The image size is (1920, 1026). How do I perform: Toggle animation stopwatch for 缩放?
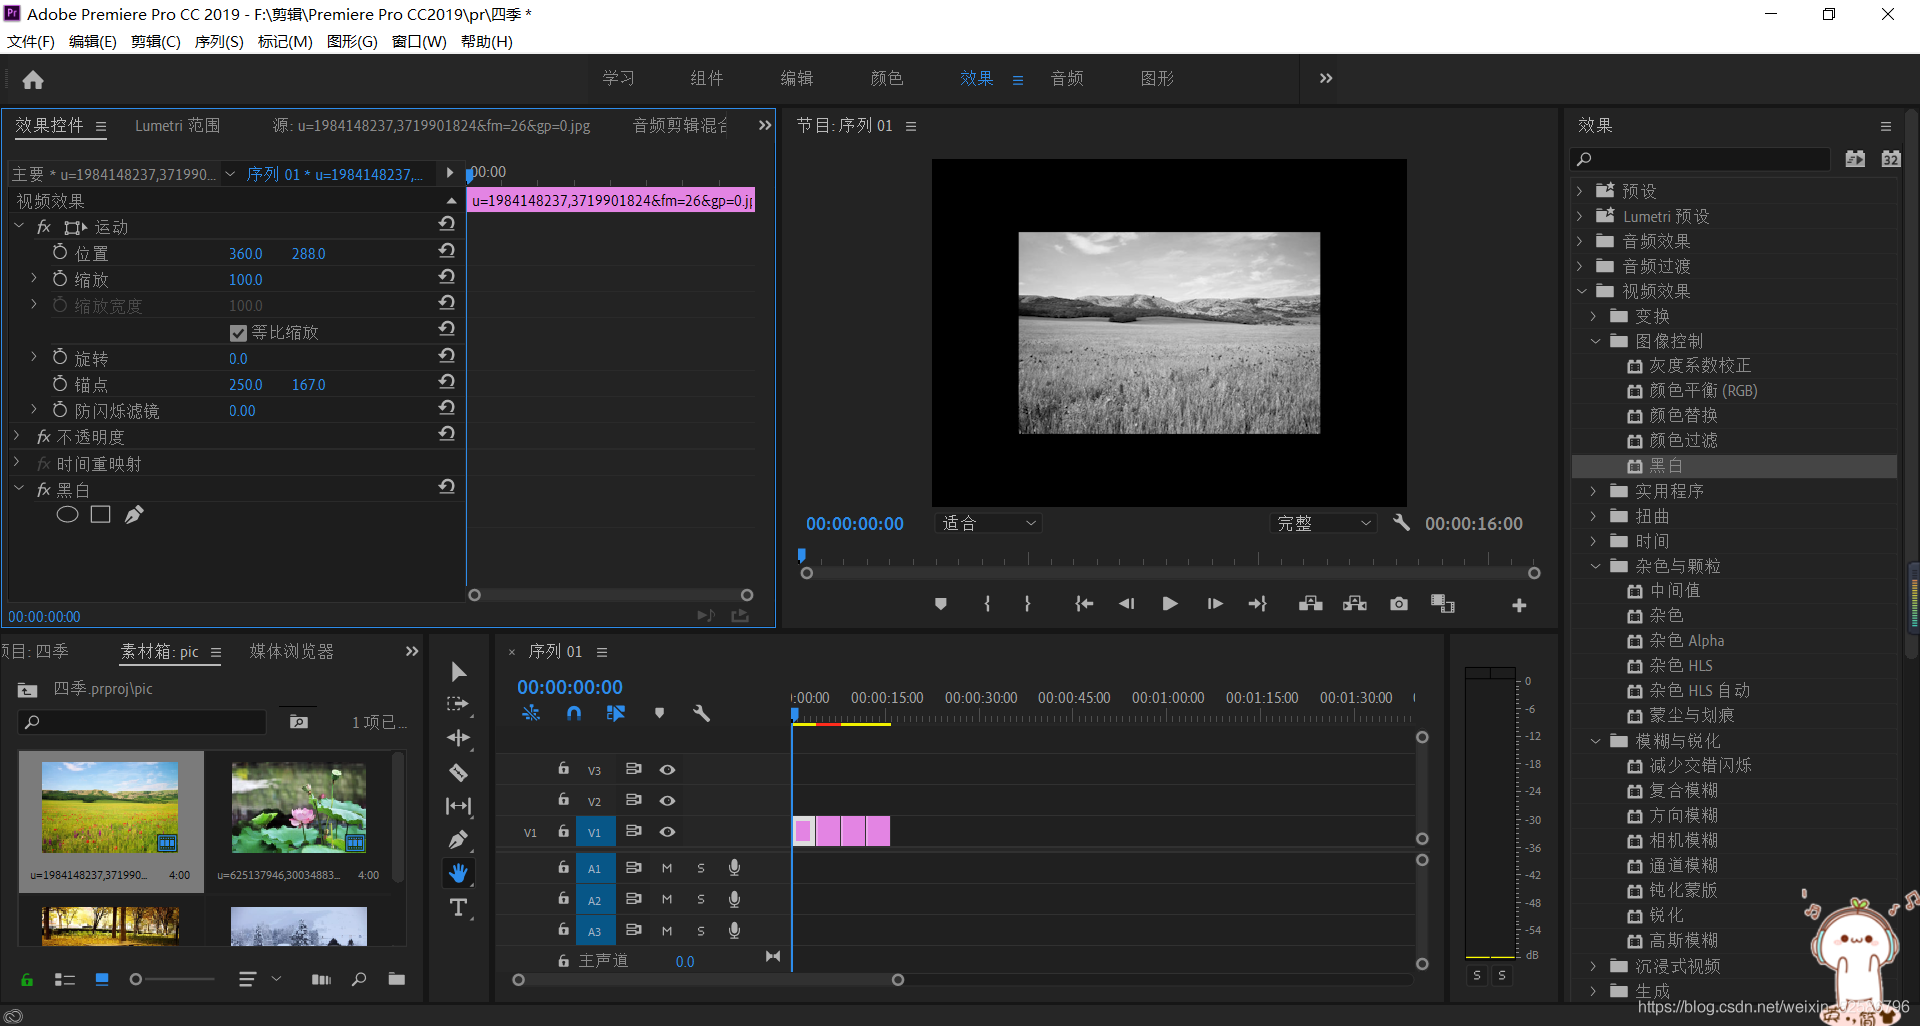(x=60, y=279)
